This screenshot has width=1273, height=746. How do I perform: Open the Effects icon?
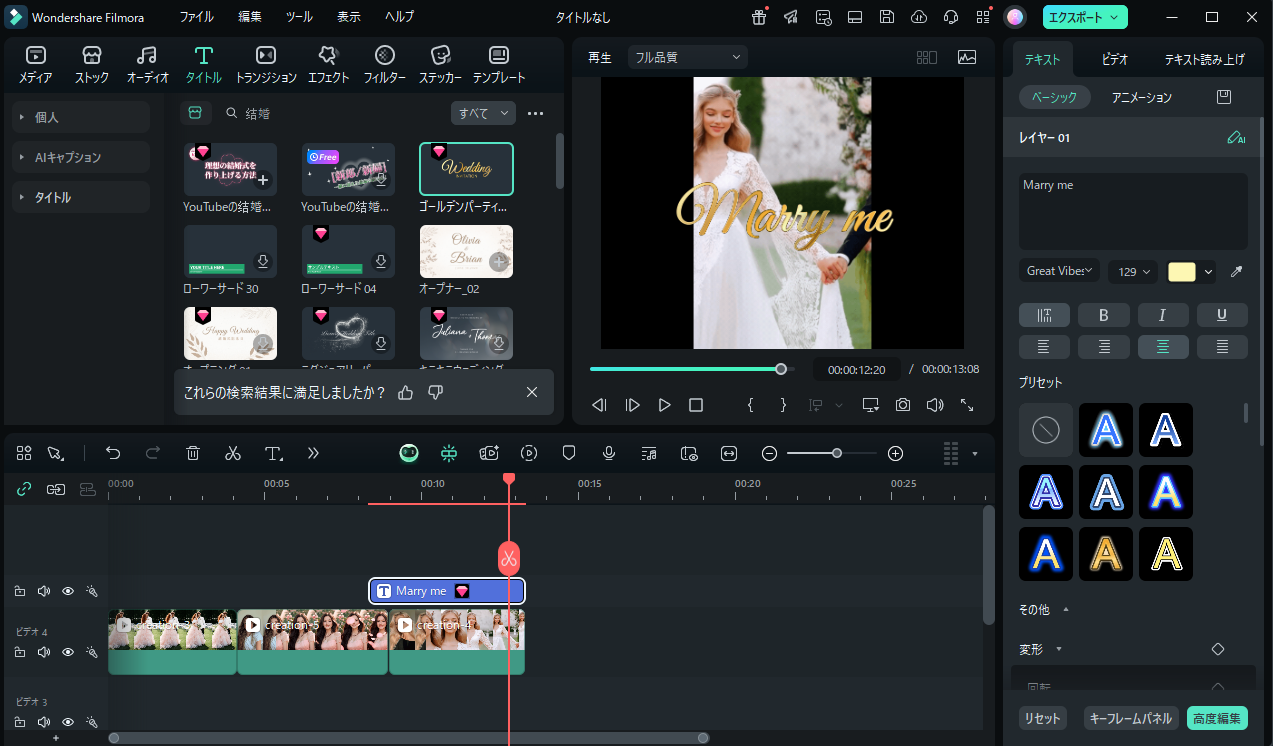coord(328,55)
